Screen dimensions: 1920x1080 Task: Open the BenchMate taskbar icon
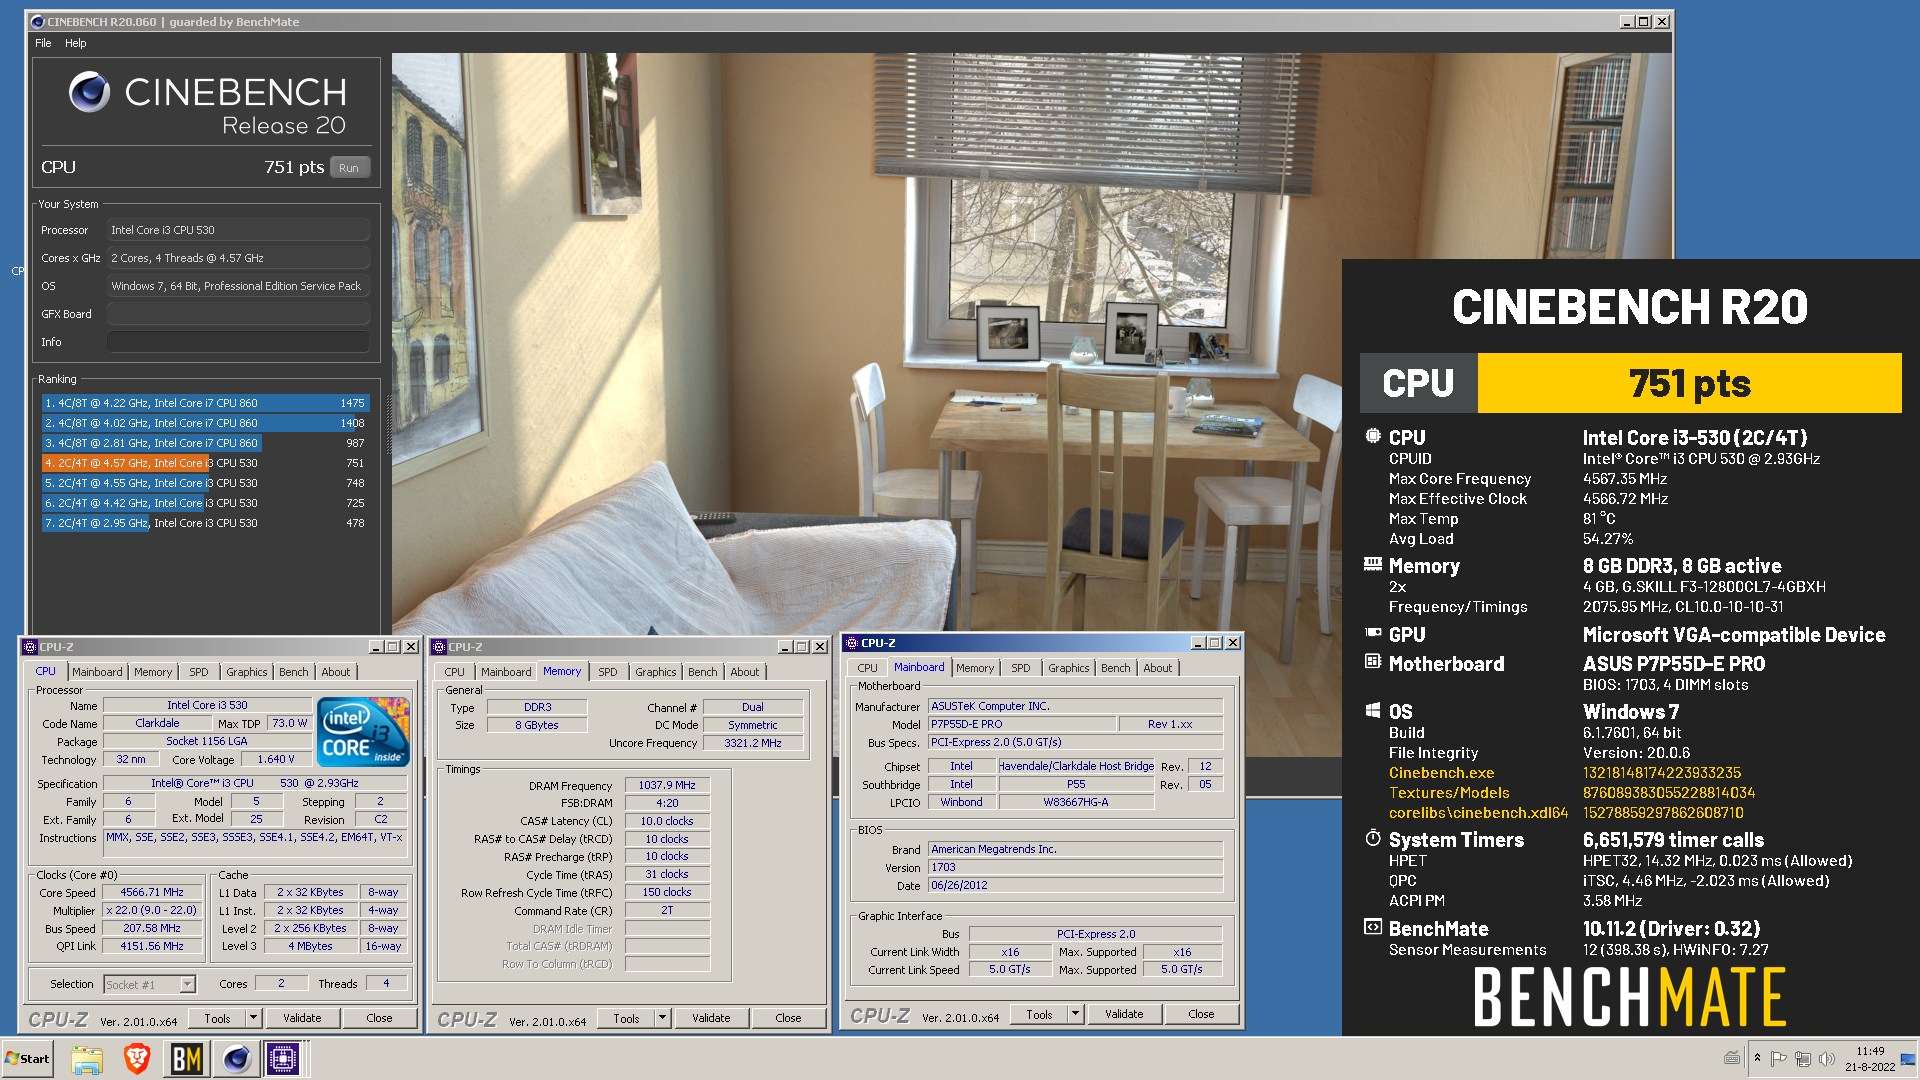coord(186,1058)
